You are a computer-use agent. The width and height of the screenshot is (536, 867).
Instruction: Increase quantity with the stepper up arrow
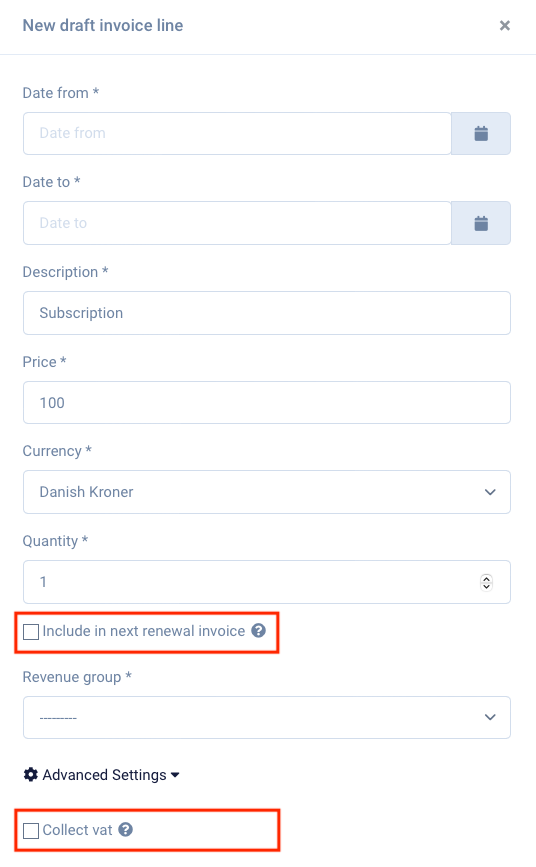(x=486, y=578)
